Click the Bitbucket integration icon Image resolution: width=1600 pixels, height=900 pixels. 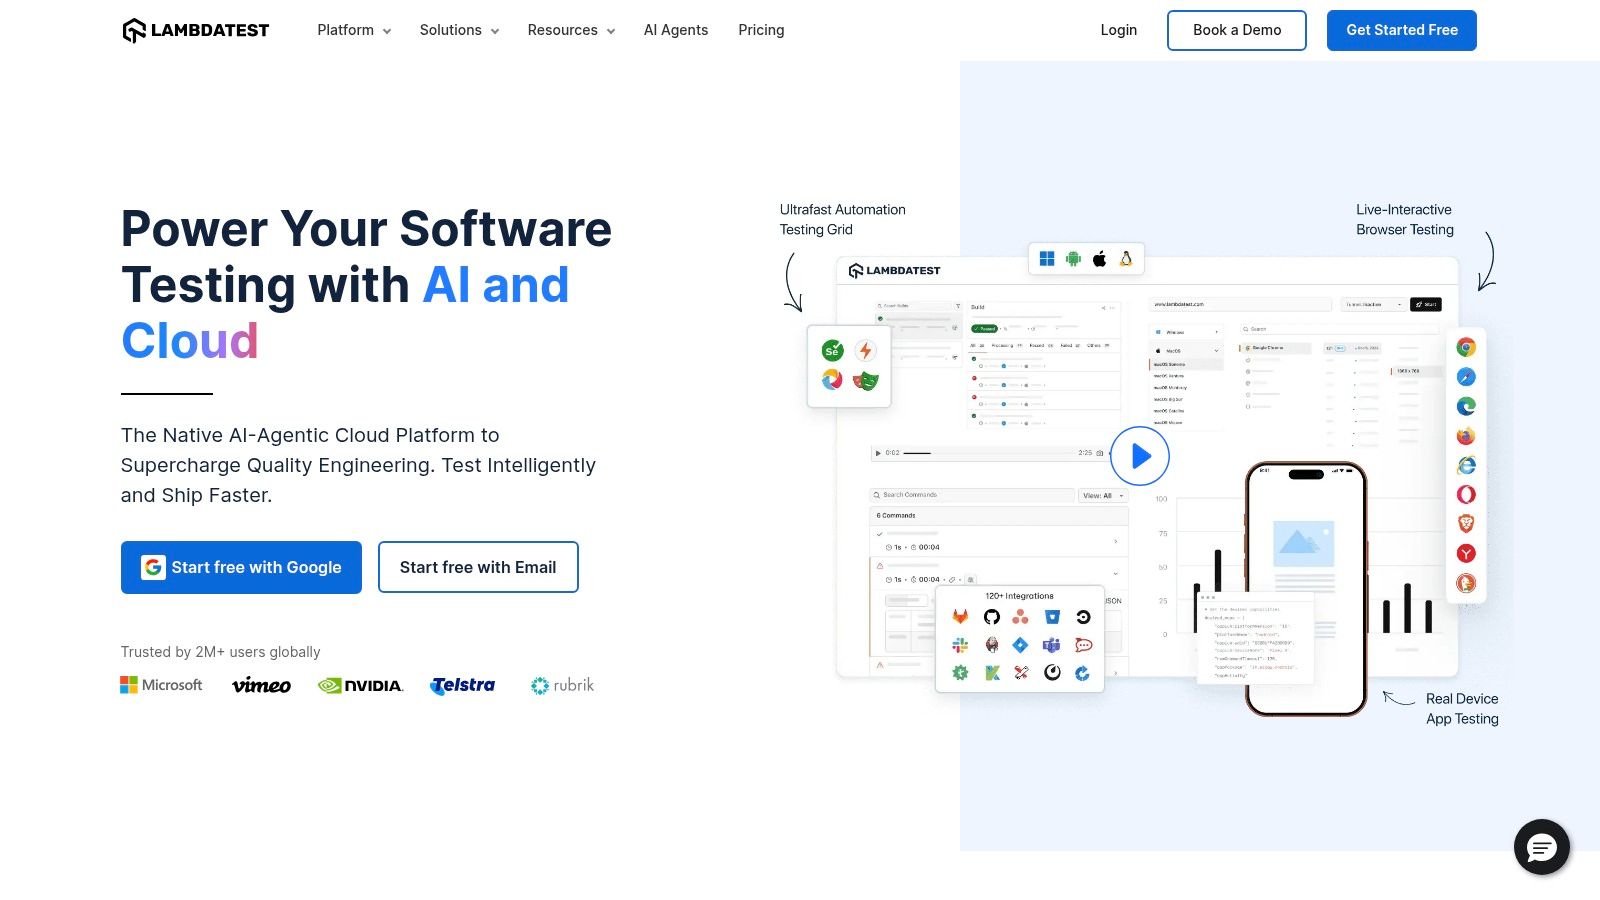pyautogui.click(x=1052, y=617)
